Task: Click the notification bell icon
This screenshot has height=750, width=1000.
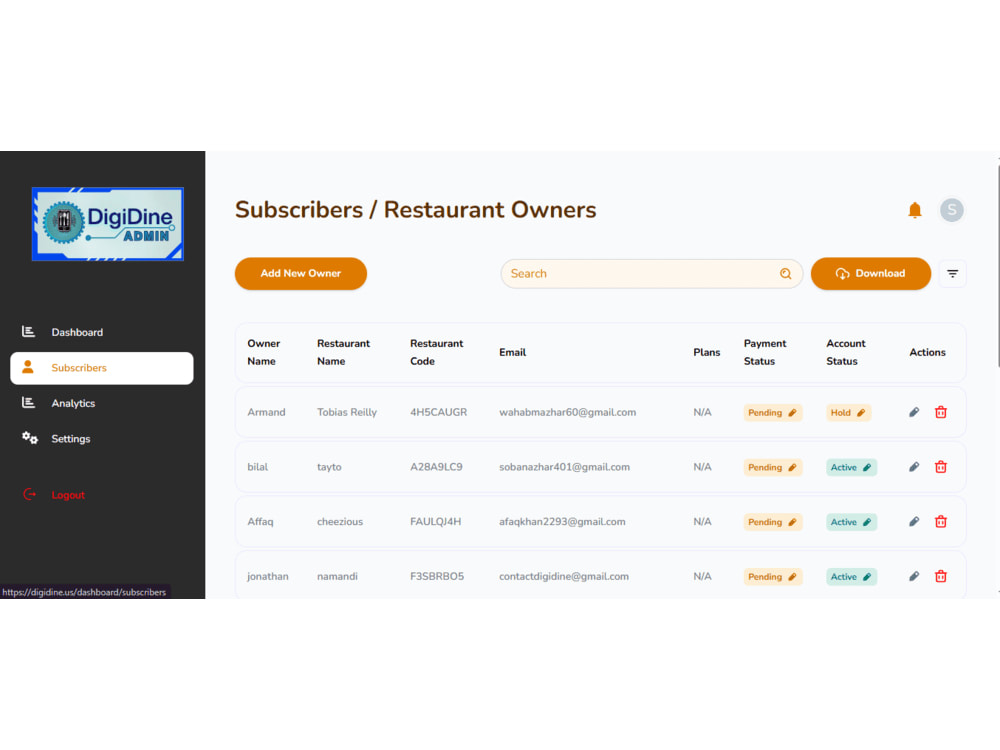Action: pyautogui.click(x=915, y=210)
